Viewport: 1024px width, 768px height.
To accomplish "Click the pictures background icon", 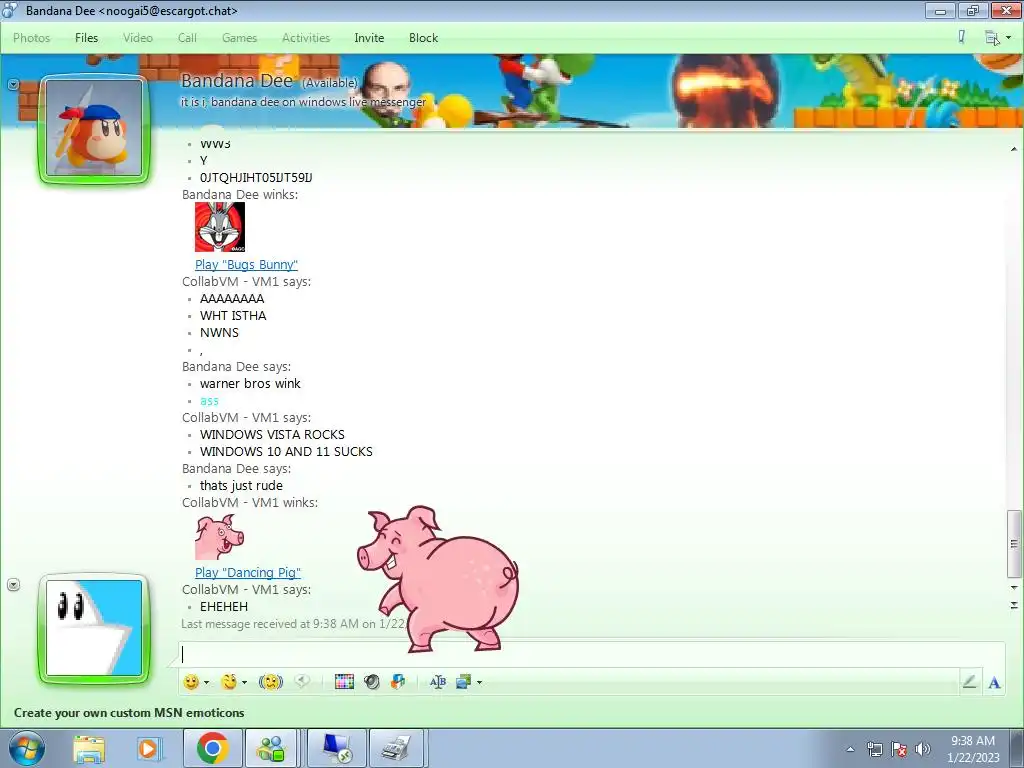I will tap(464, 682).
